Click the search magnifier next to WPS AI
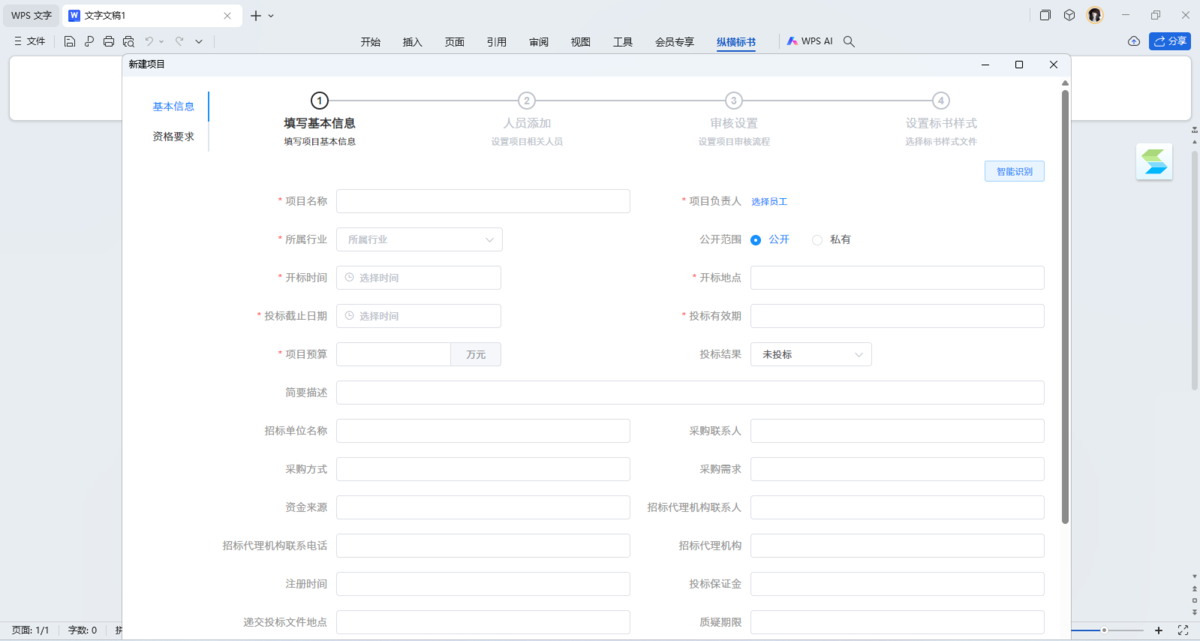The height and width of the screenshot is (641, 1200). 848,41
